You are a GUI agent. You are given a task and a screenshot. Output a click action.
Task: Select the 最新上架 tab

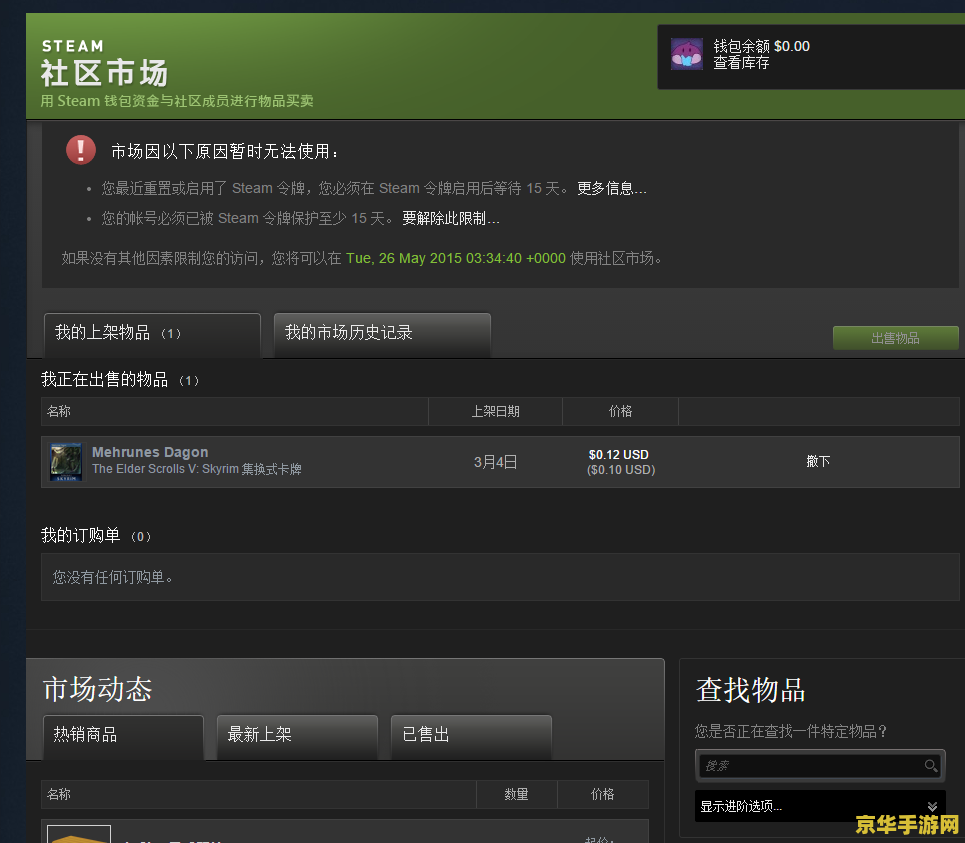coord(297,736)
